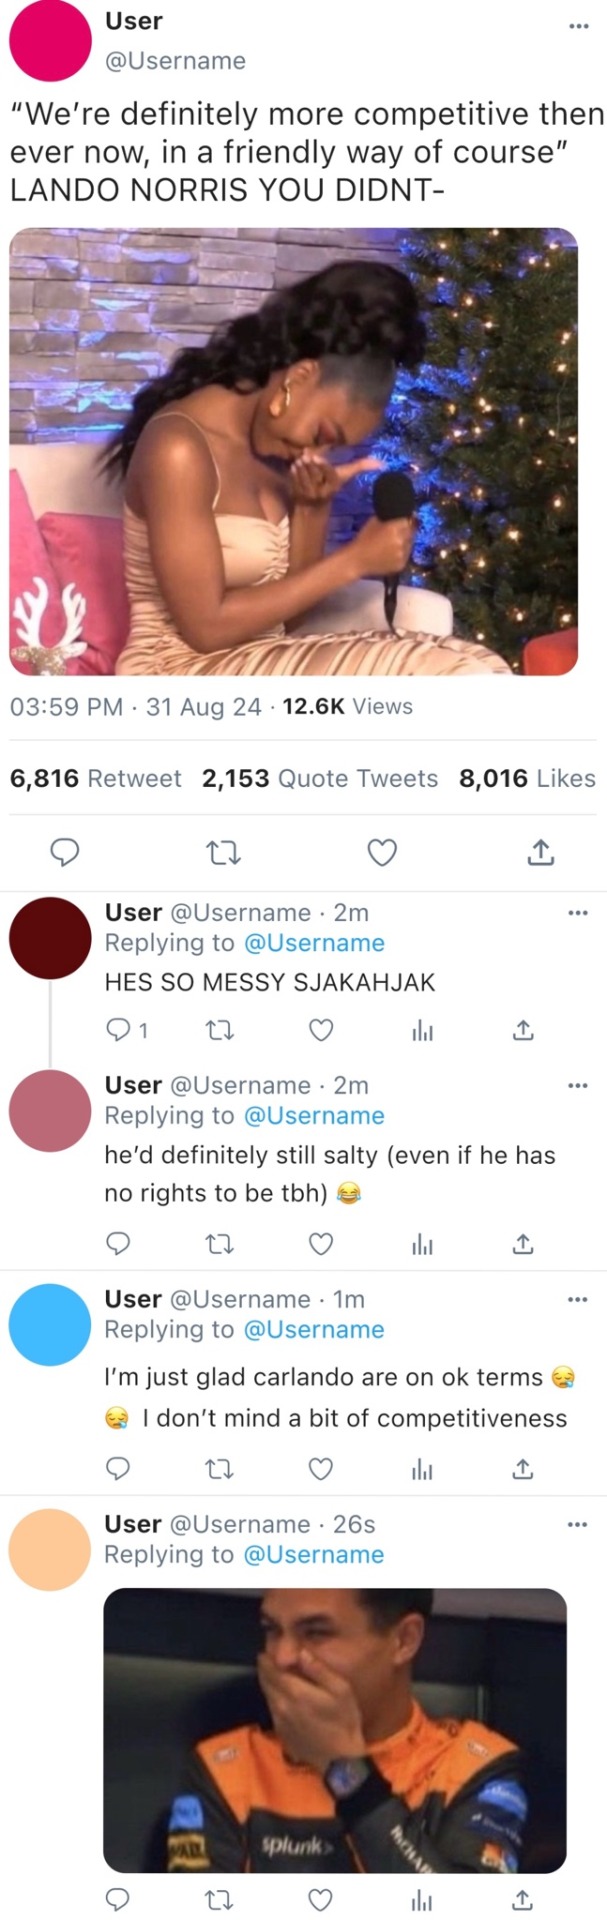
Task: Like the main tweet with heart icon
Action: pyautogui.click(x=382, y=853)
